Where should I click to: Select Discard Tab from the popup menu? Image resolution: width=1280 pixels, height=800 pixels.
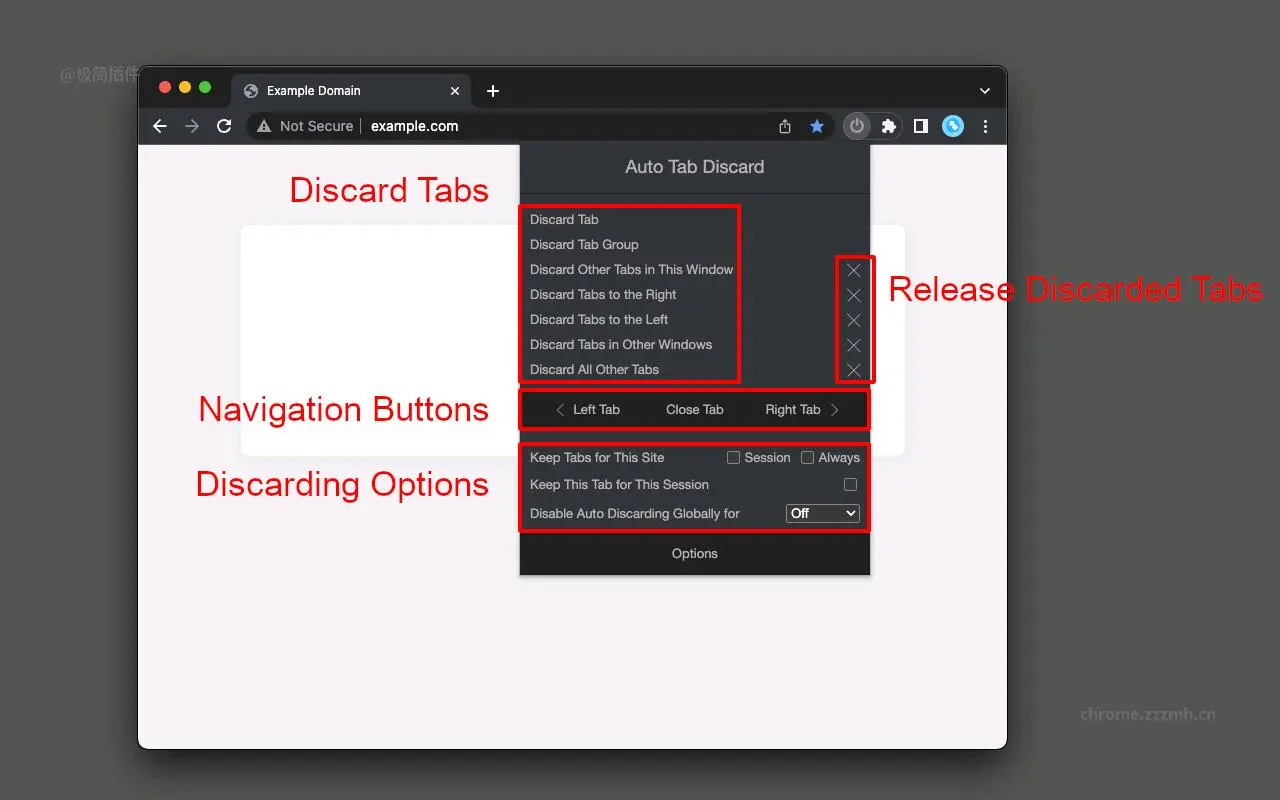click(x=564, y=219)
